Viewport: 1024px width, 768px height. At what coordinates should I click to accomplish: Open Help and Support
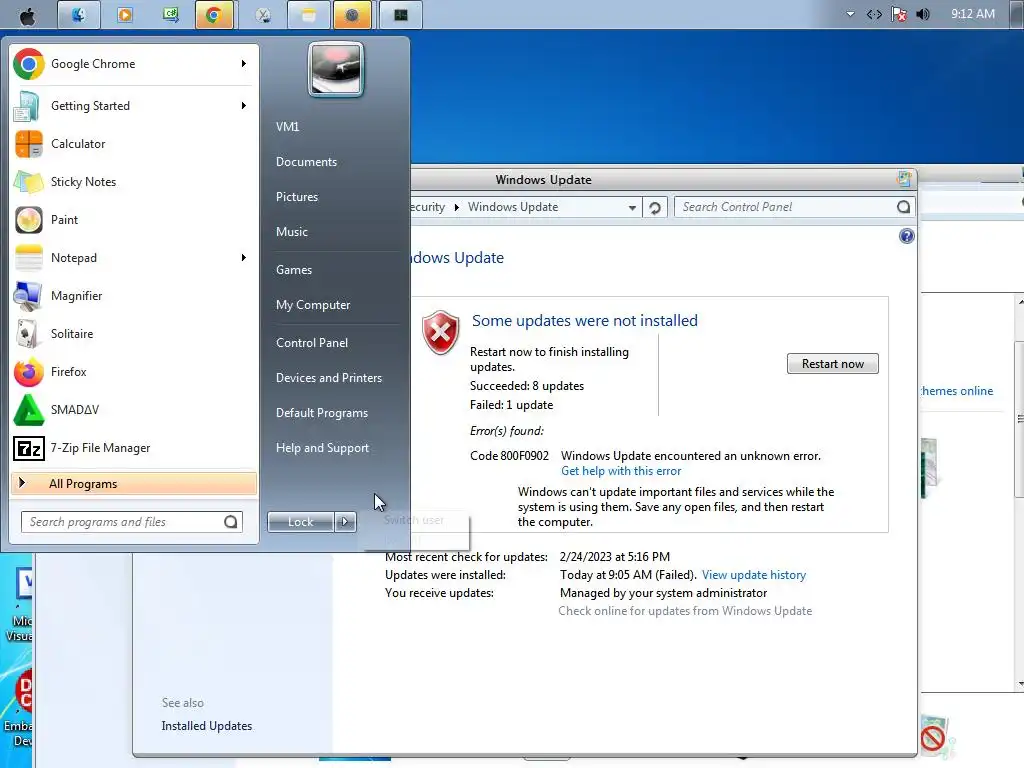322,448
